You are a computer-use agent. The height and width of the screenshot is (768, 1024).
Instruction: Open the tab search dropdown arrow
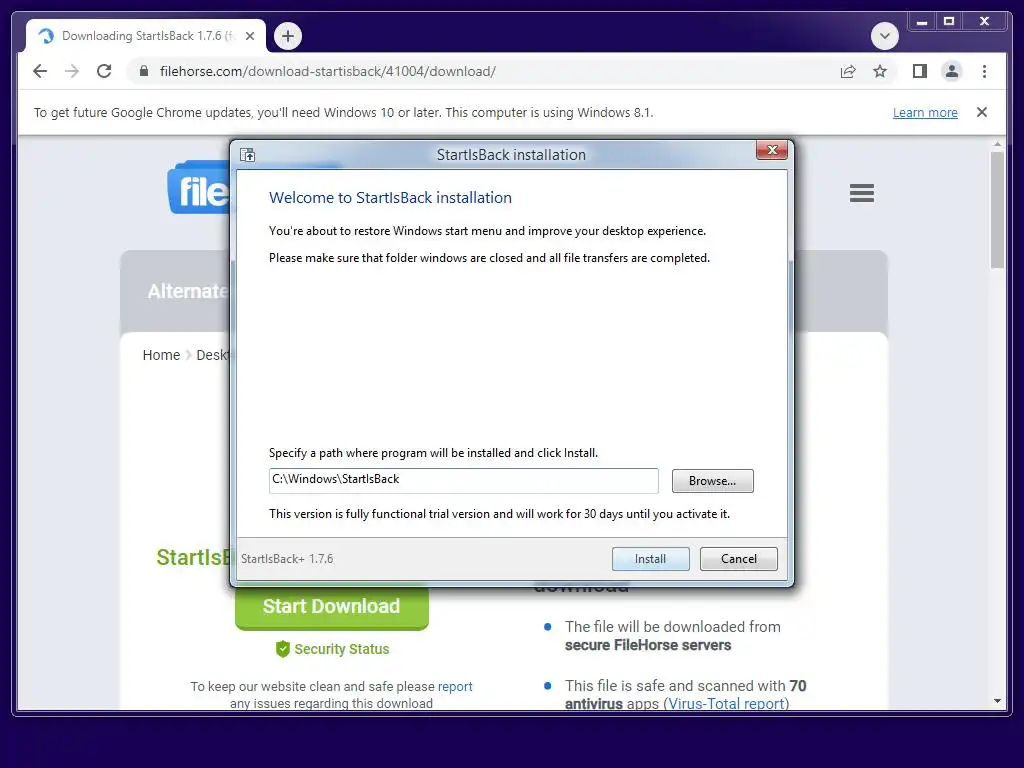click(885, 36)
